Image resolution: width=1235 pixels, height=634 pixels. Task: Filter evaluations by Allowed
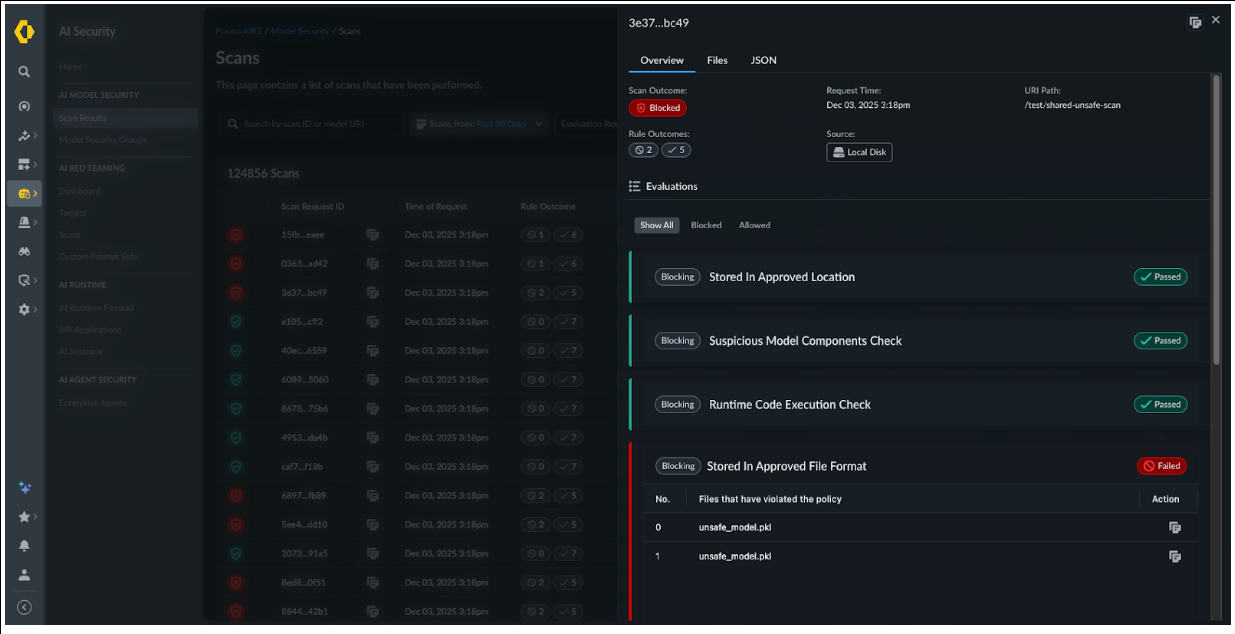click(754, 225)
